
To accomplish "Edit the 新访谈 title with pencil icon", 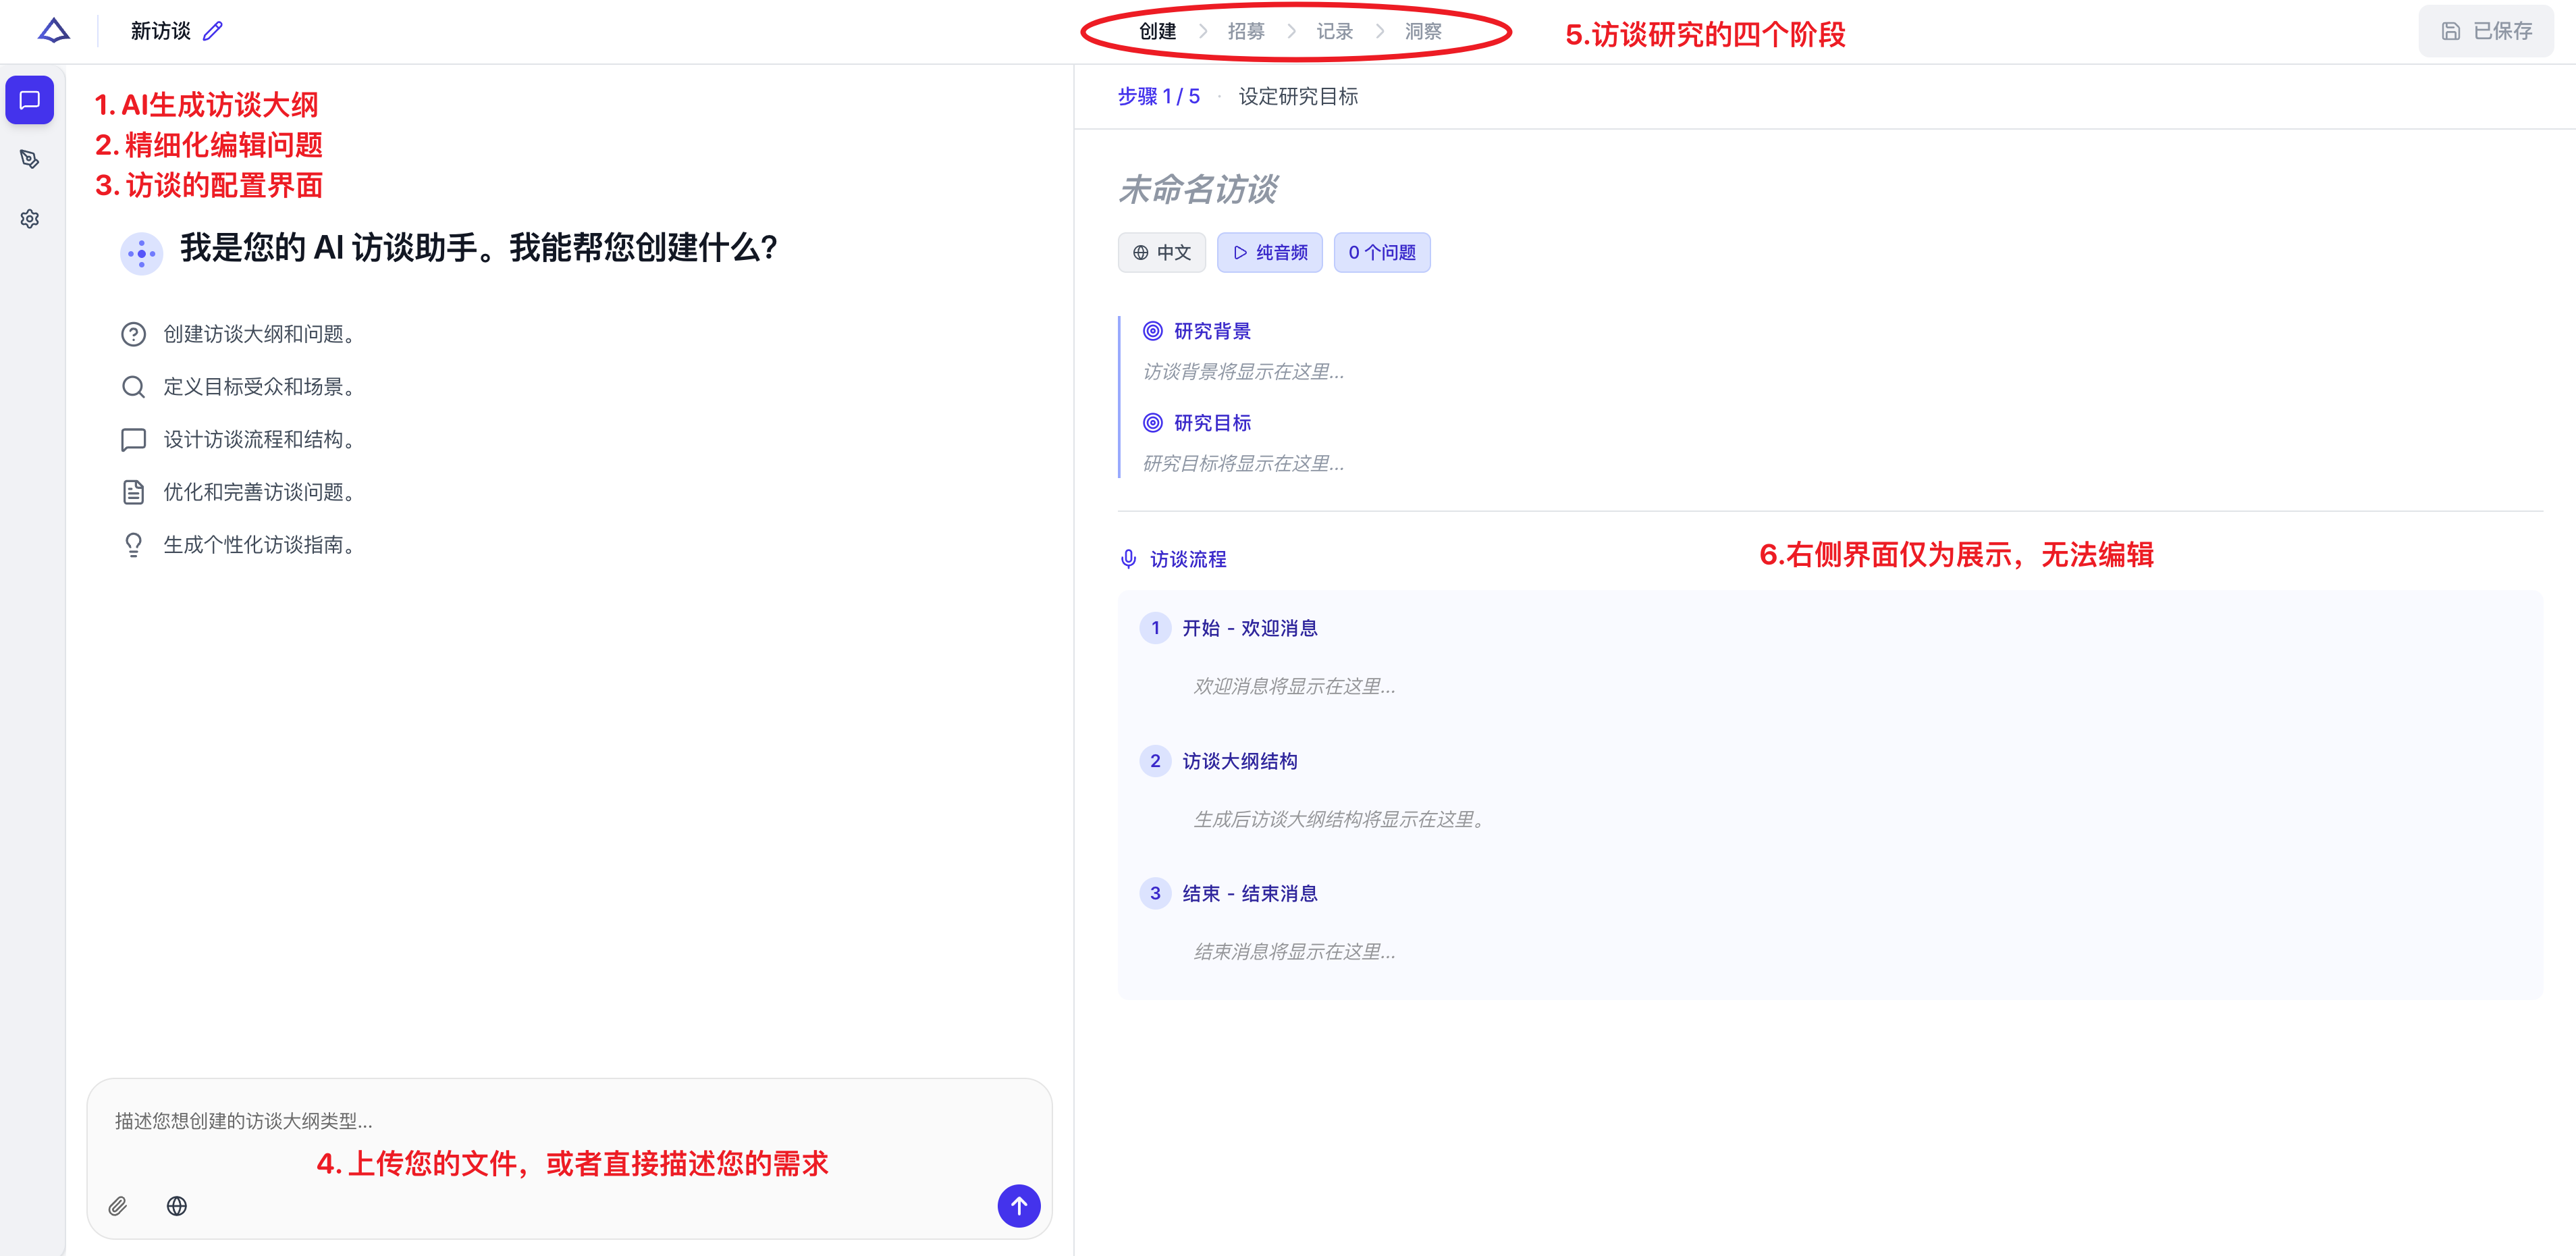I will click(x=213, y=31).
